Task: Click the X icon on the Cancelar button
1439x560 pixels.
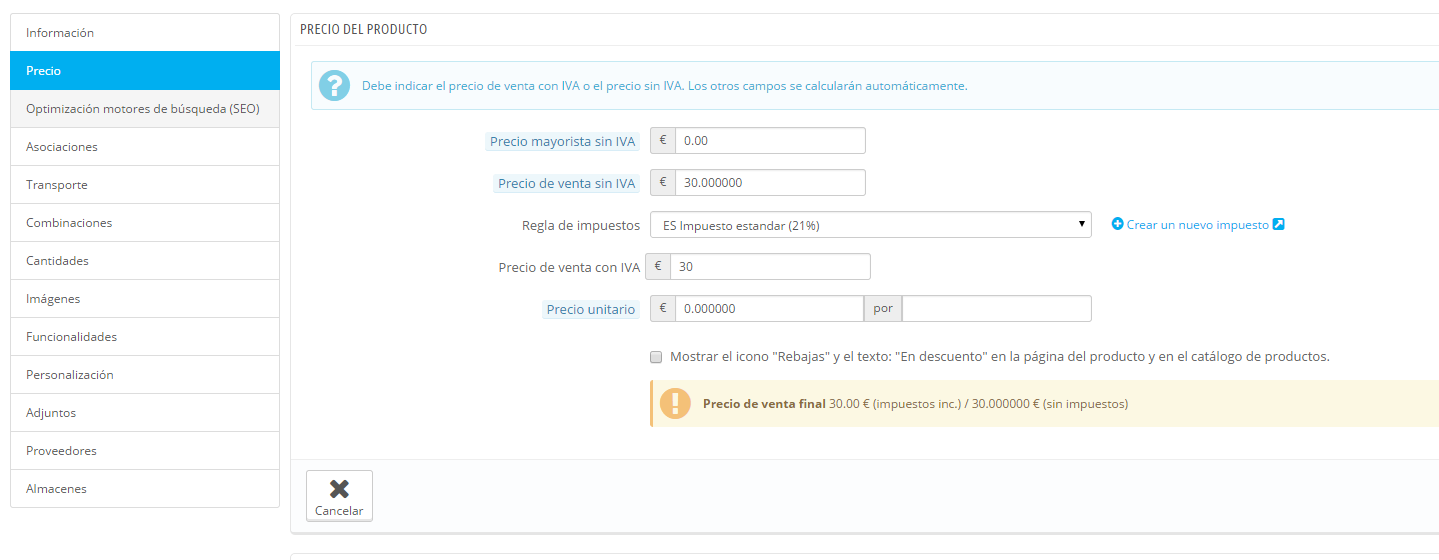Action: [x=339, y=488]
